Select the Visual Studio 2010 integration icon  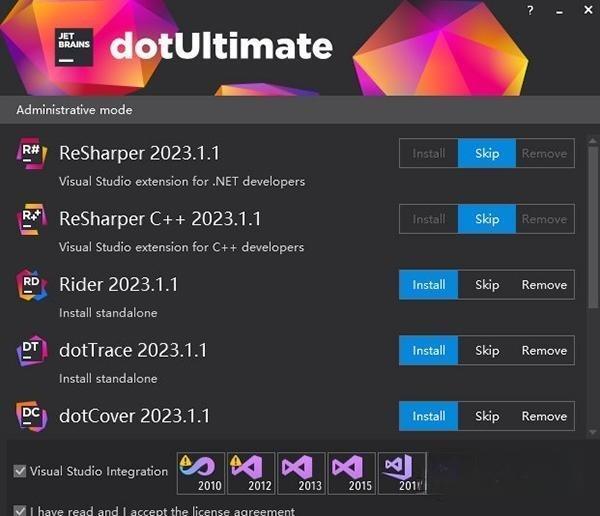coord(201,474)
